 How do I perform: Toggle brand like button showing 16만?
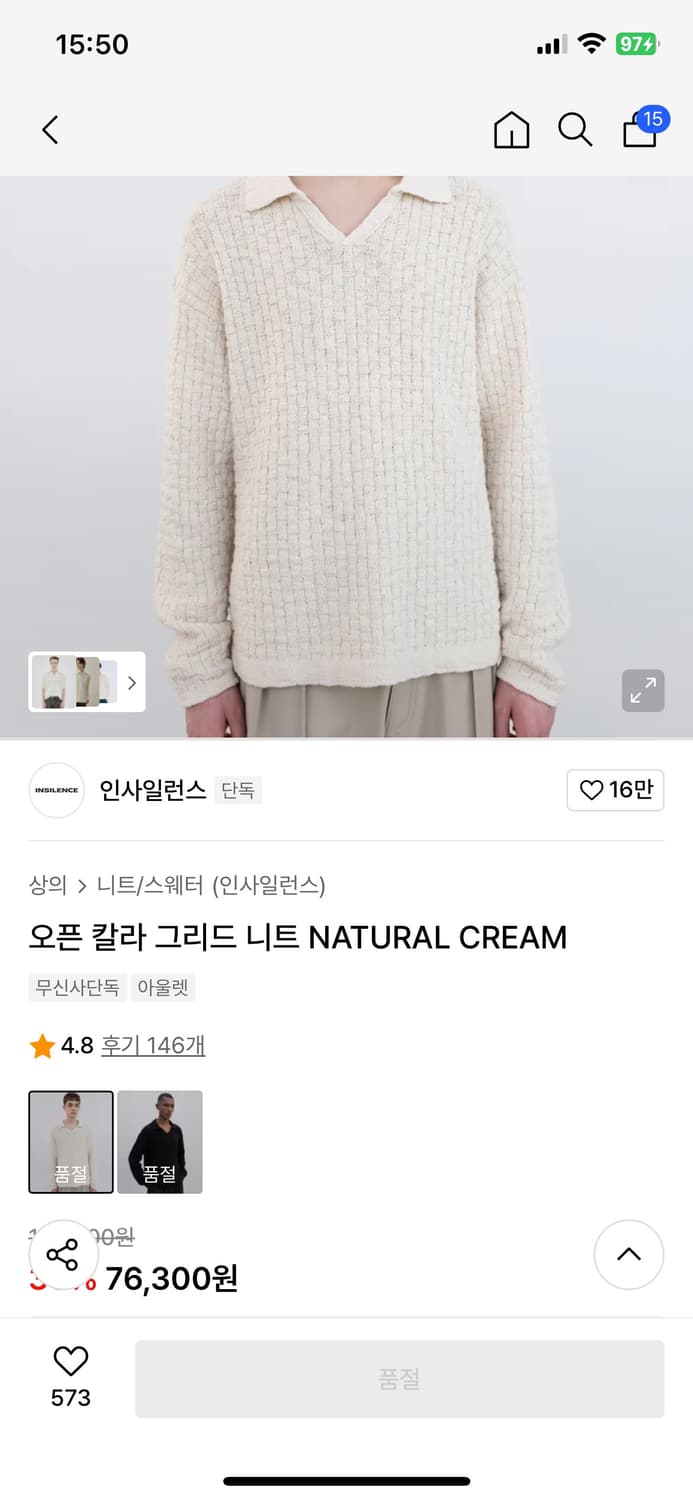[615, 790]
